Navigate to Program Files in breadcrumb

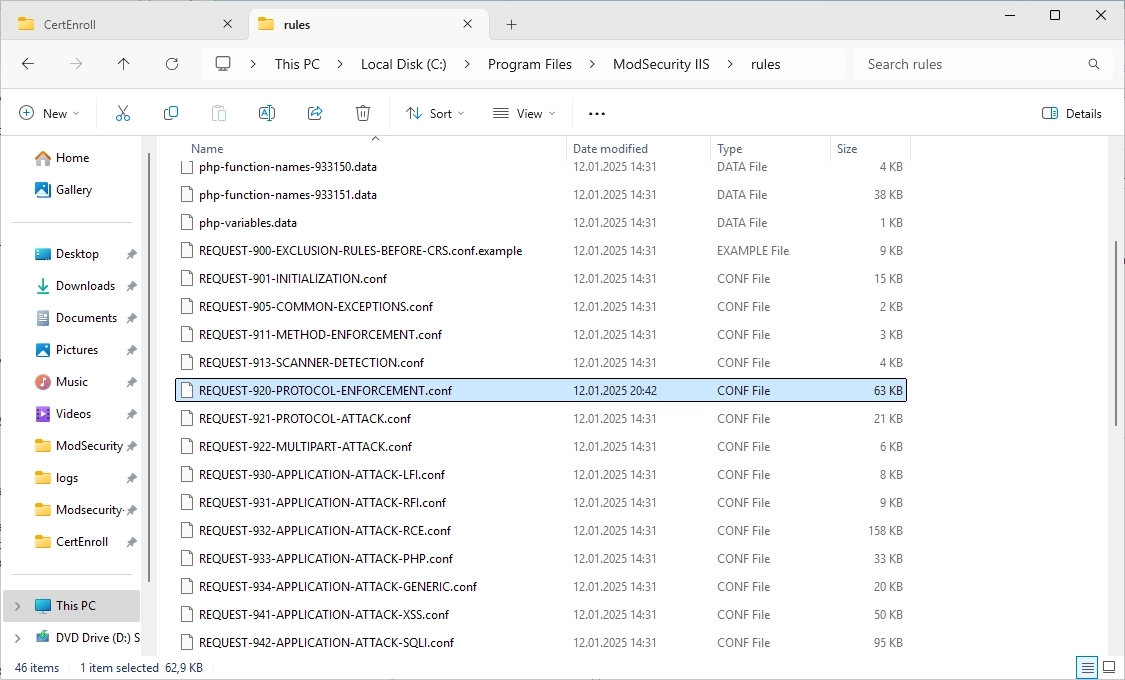tap(530, 64)
